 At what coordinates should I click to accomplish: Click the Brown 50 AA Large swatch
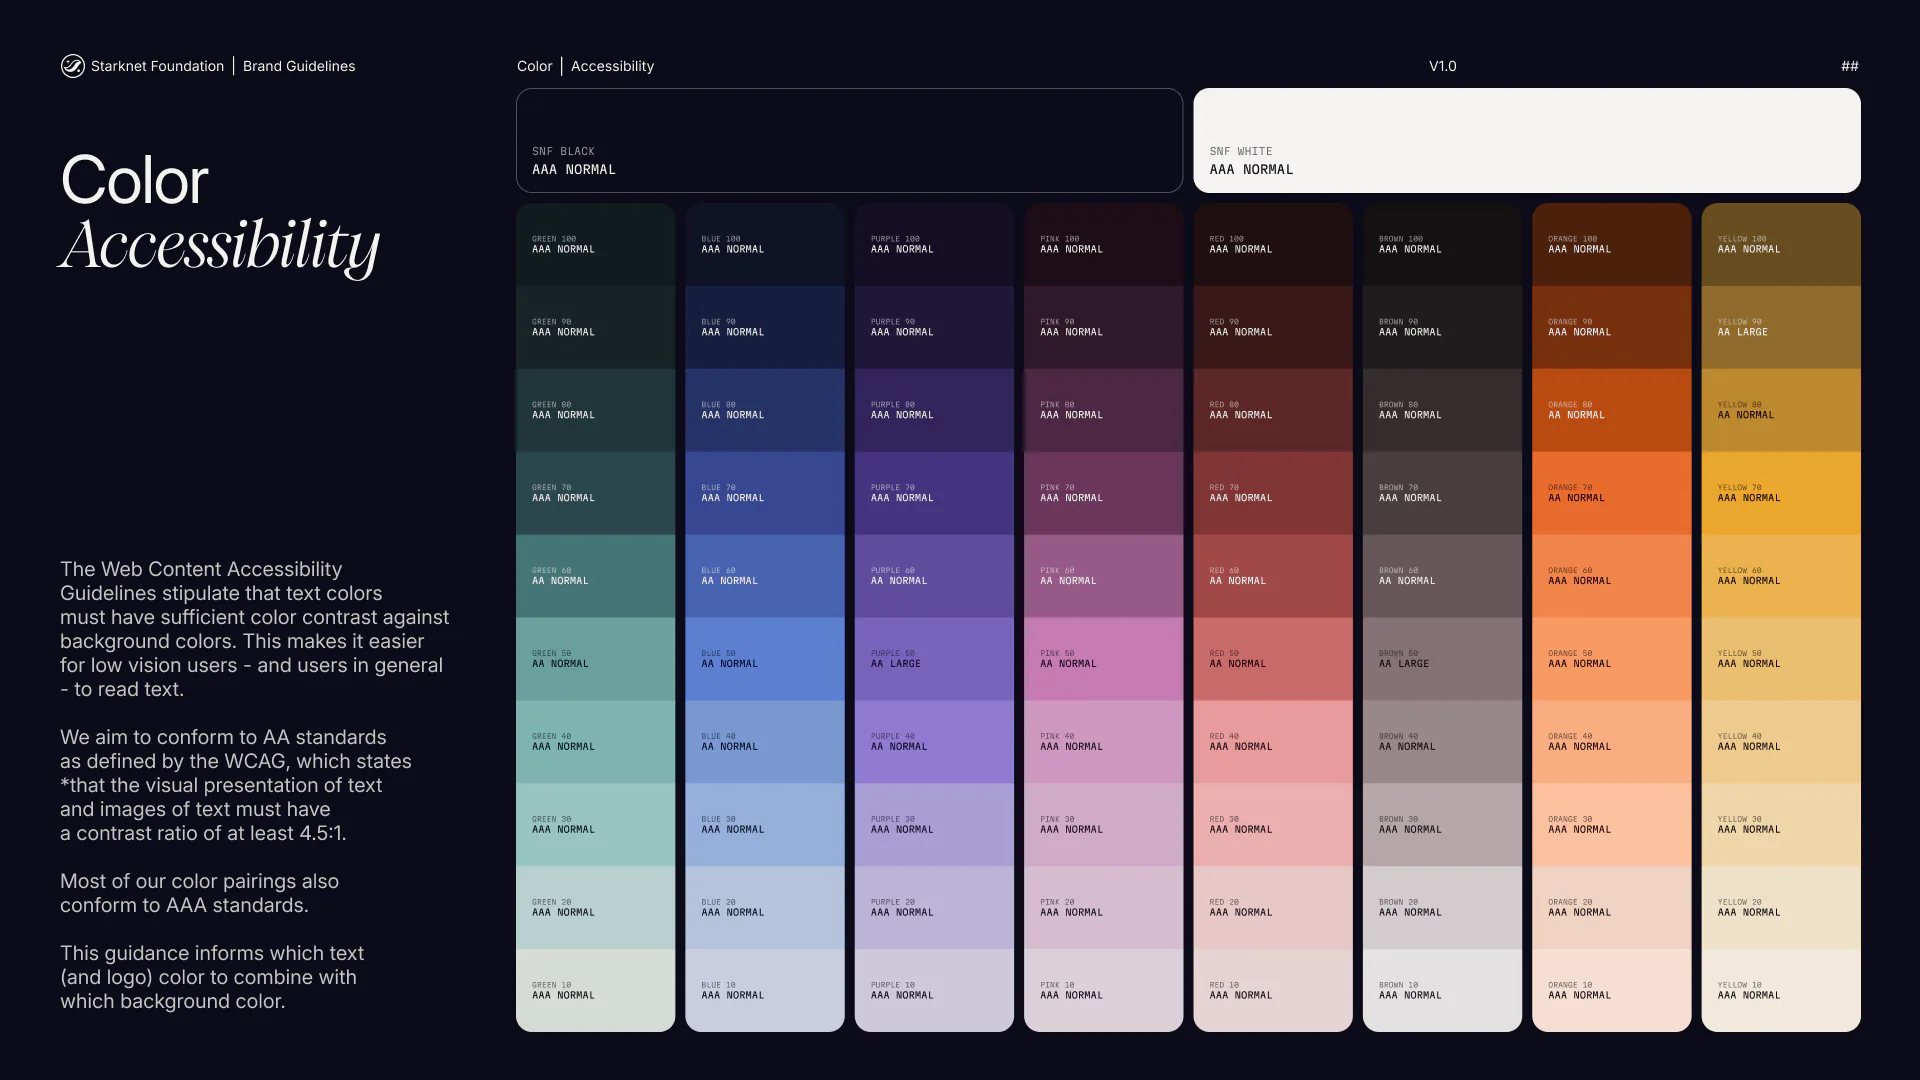pyautogui.click(x=1442, y=659)
